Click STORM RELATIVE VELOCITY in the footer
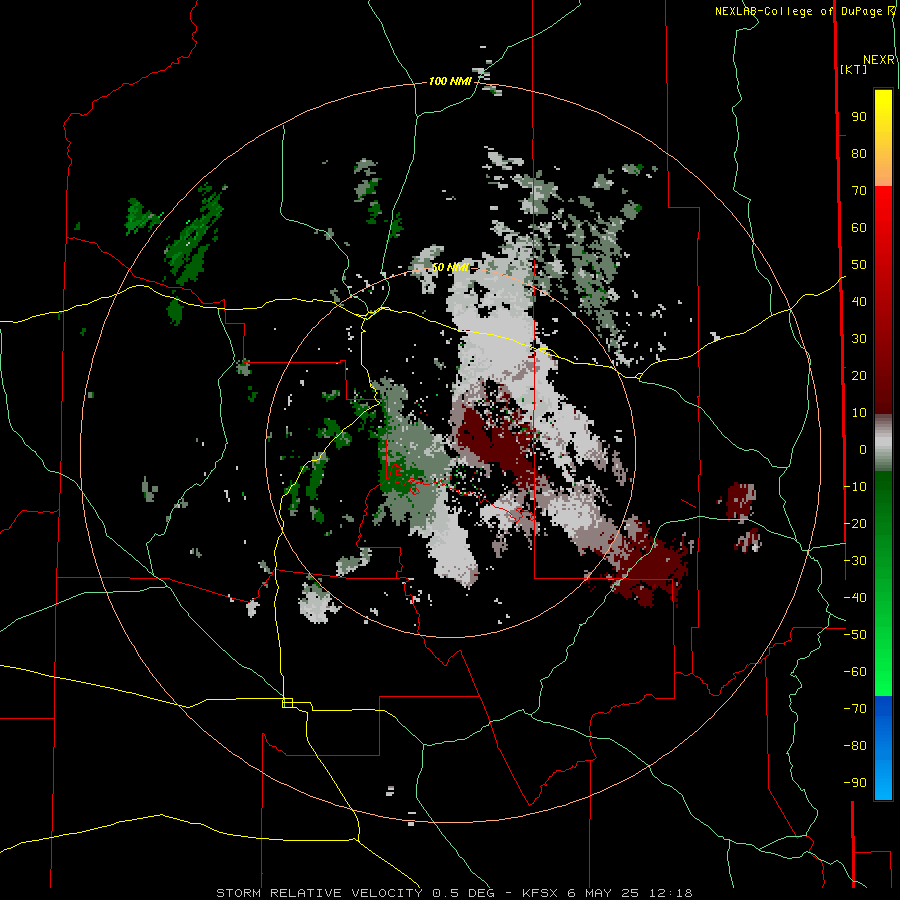The height and width of the screenshot is (900, 900). click(319, 893)
